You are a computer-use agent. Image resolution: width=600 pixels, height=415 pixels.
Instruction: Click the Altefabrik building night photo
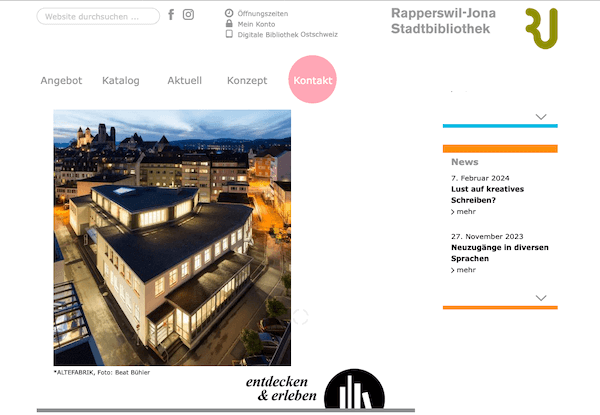tap(172, 237)
